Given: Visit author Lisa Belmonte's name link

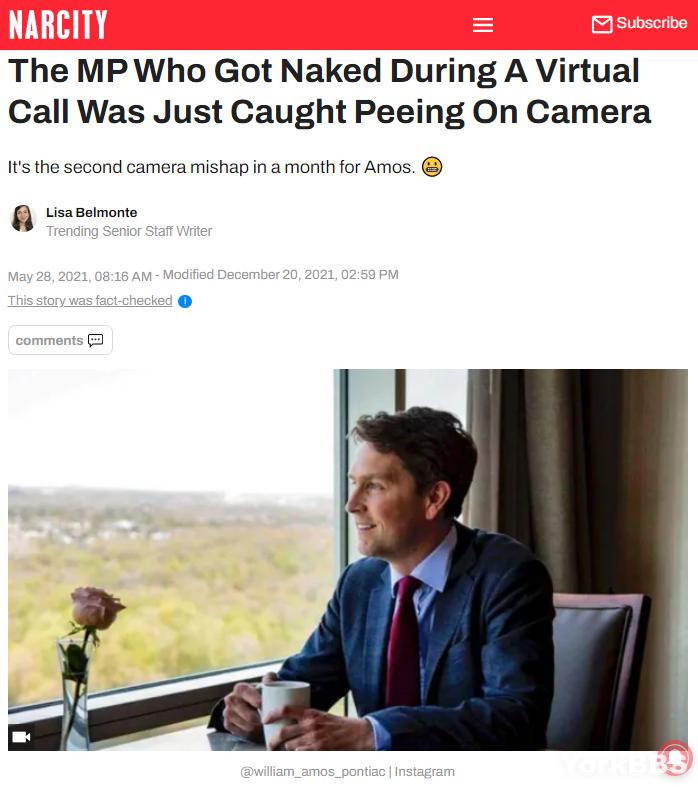Looking at the screenshot, I should 91,212.
